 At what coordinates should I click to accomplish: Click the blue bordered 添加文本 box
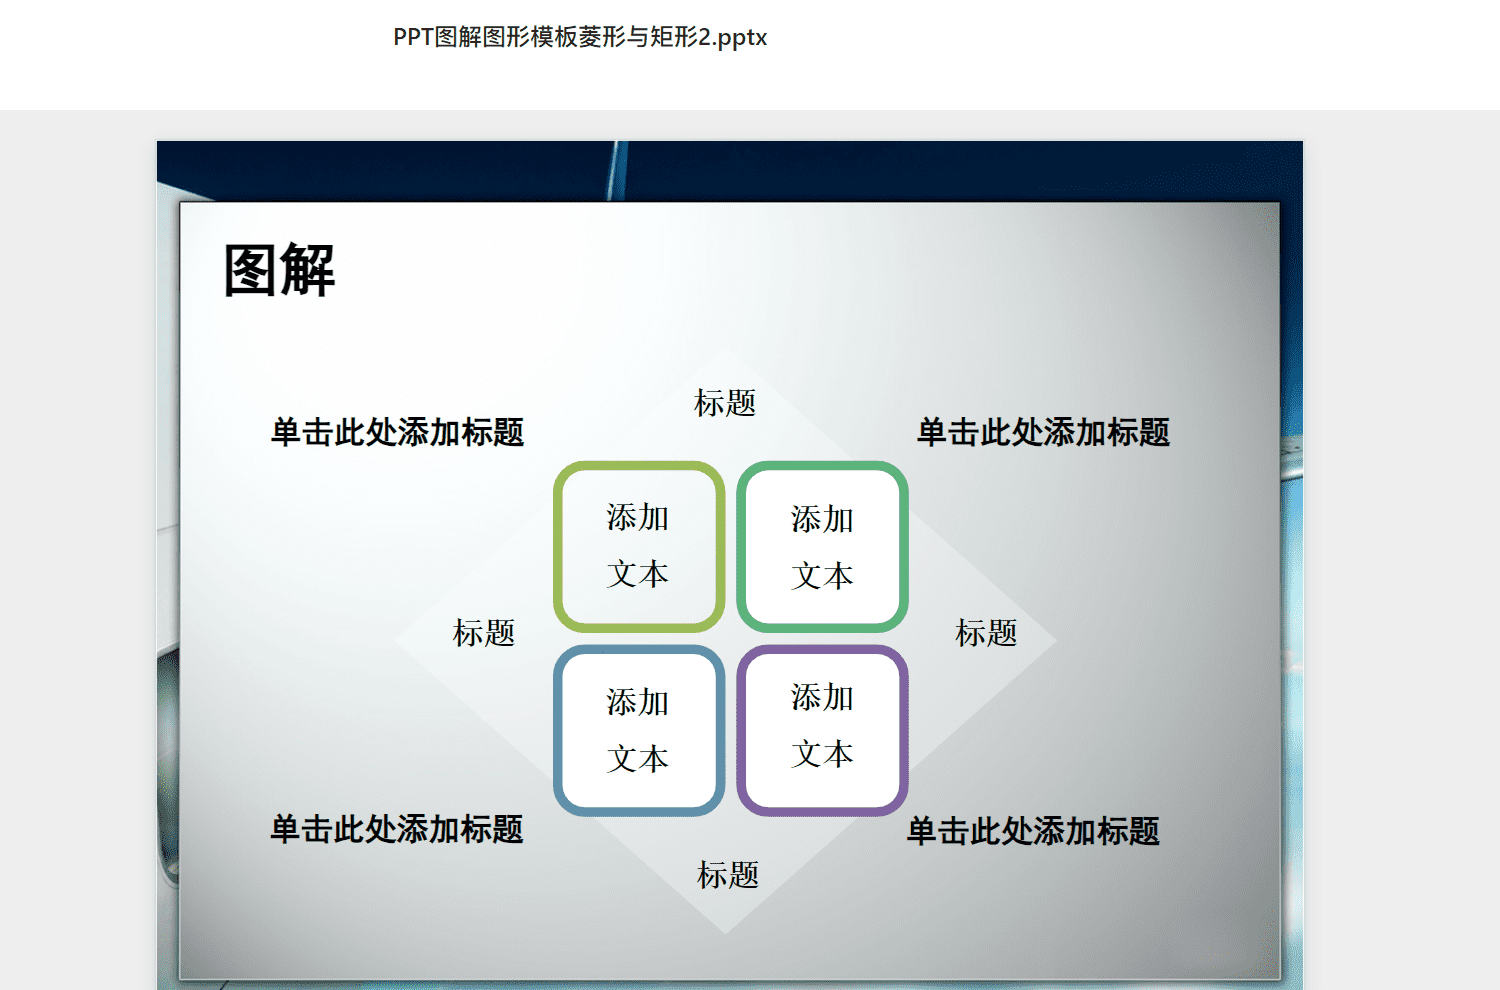point(639,730)
